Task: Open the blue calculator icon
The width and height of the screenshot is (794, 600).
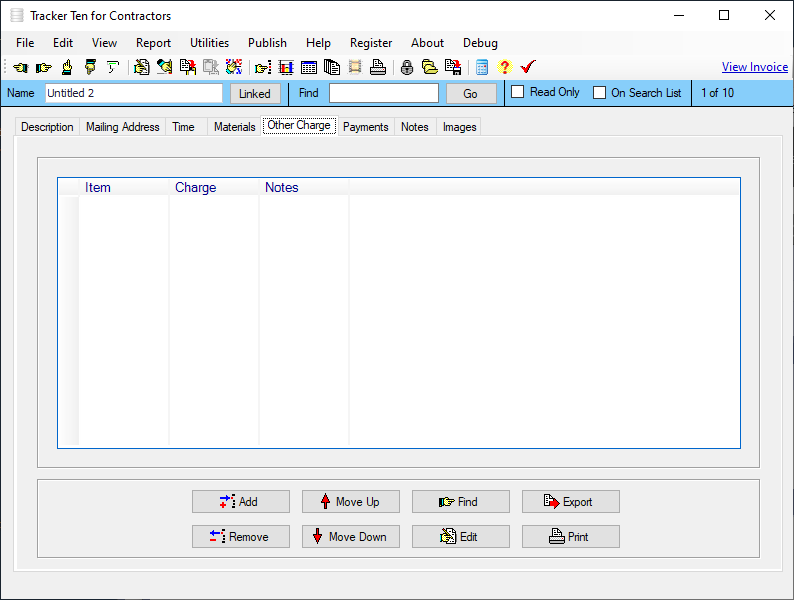Action: pos(482,67)
